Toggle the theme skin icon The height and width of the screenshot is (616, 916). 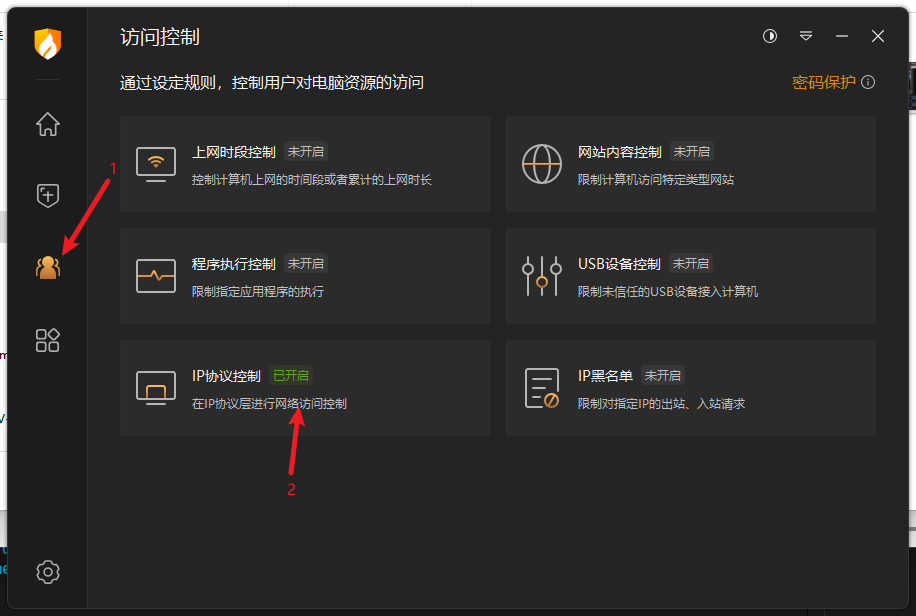click(770, 36)
